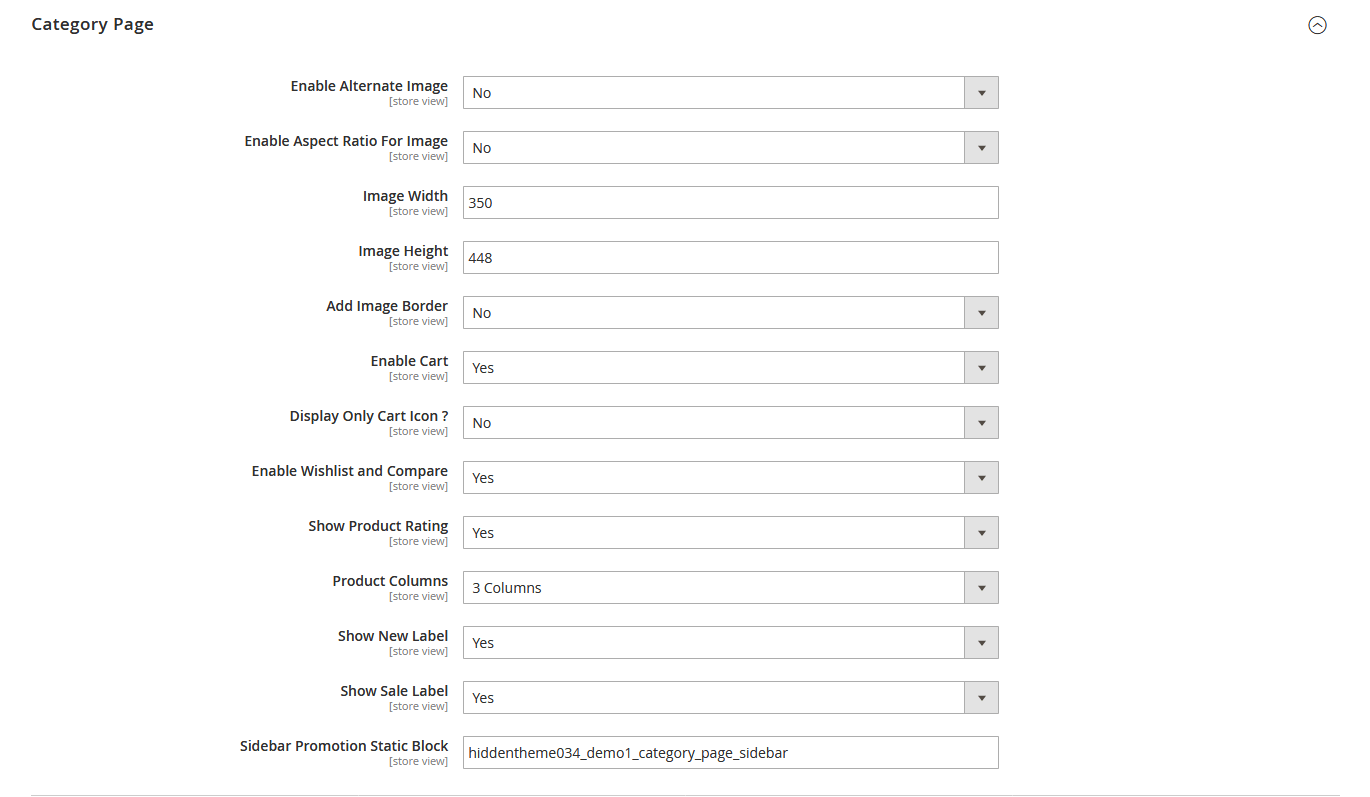Open the Product Columns dropdown
The width and height of the screenshot is (1370, 797).
click(x=982, y=587)
